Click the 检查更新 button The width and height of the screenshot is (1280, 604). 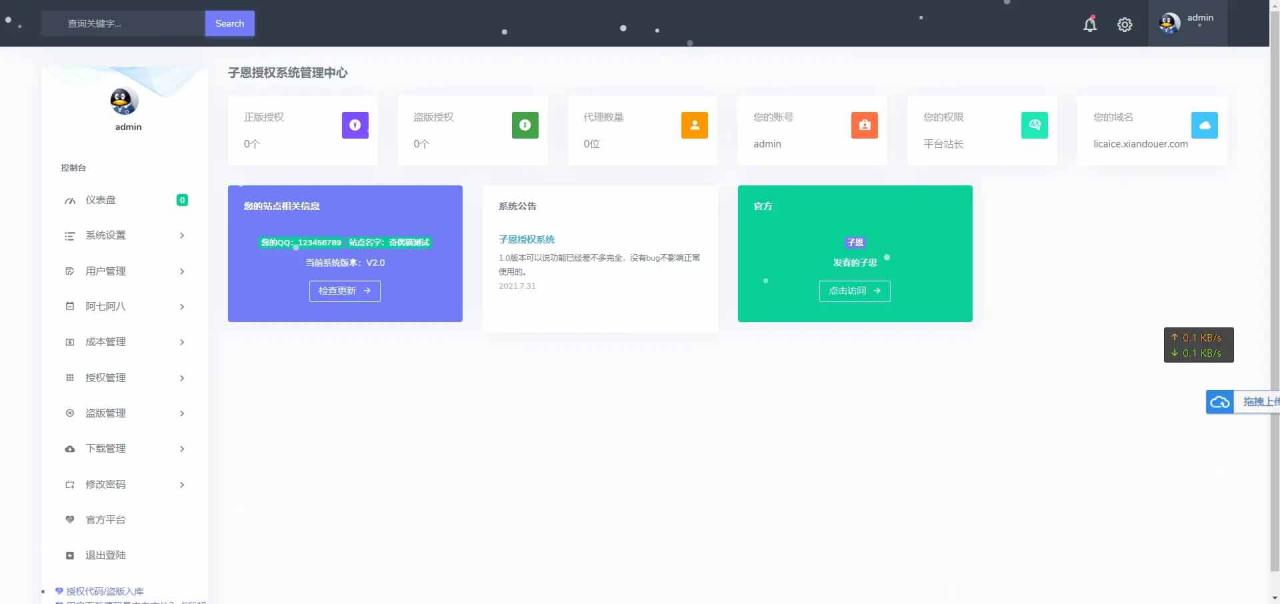(344, 291)
